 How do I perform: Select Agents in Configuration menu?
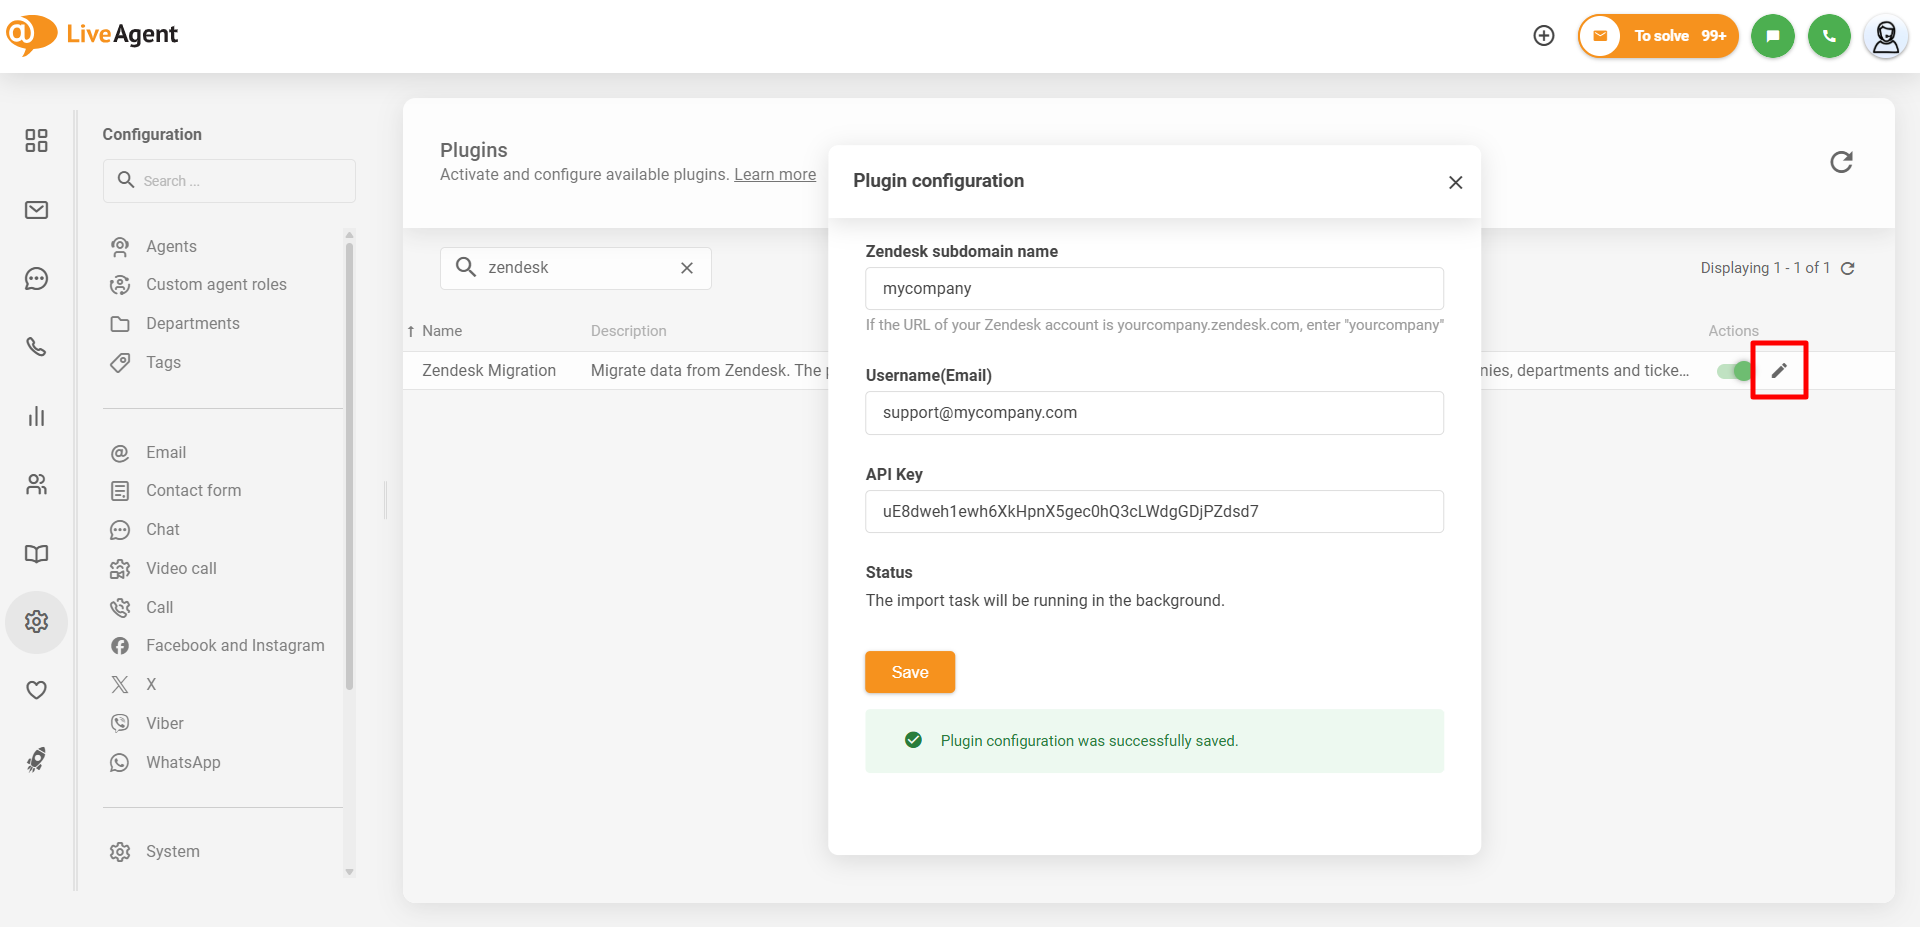tap(171, 247)
